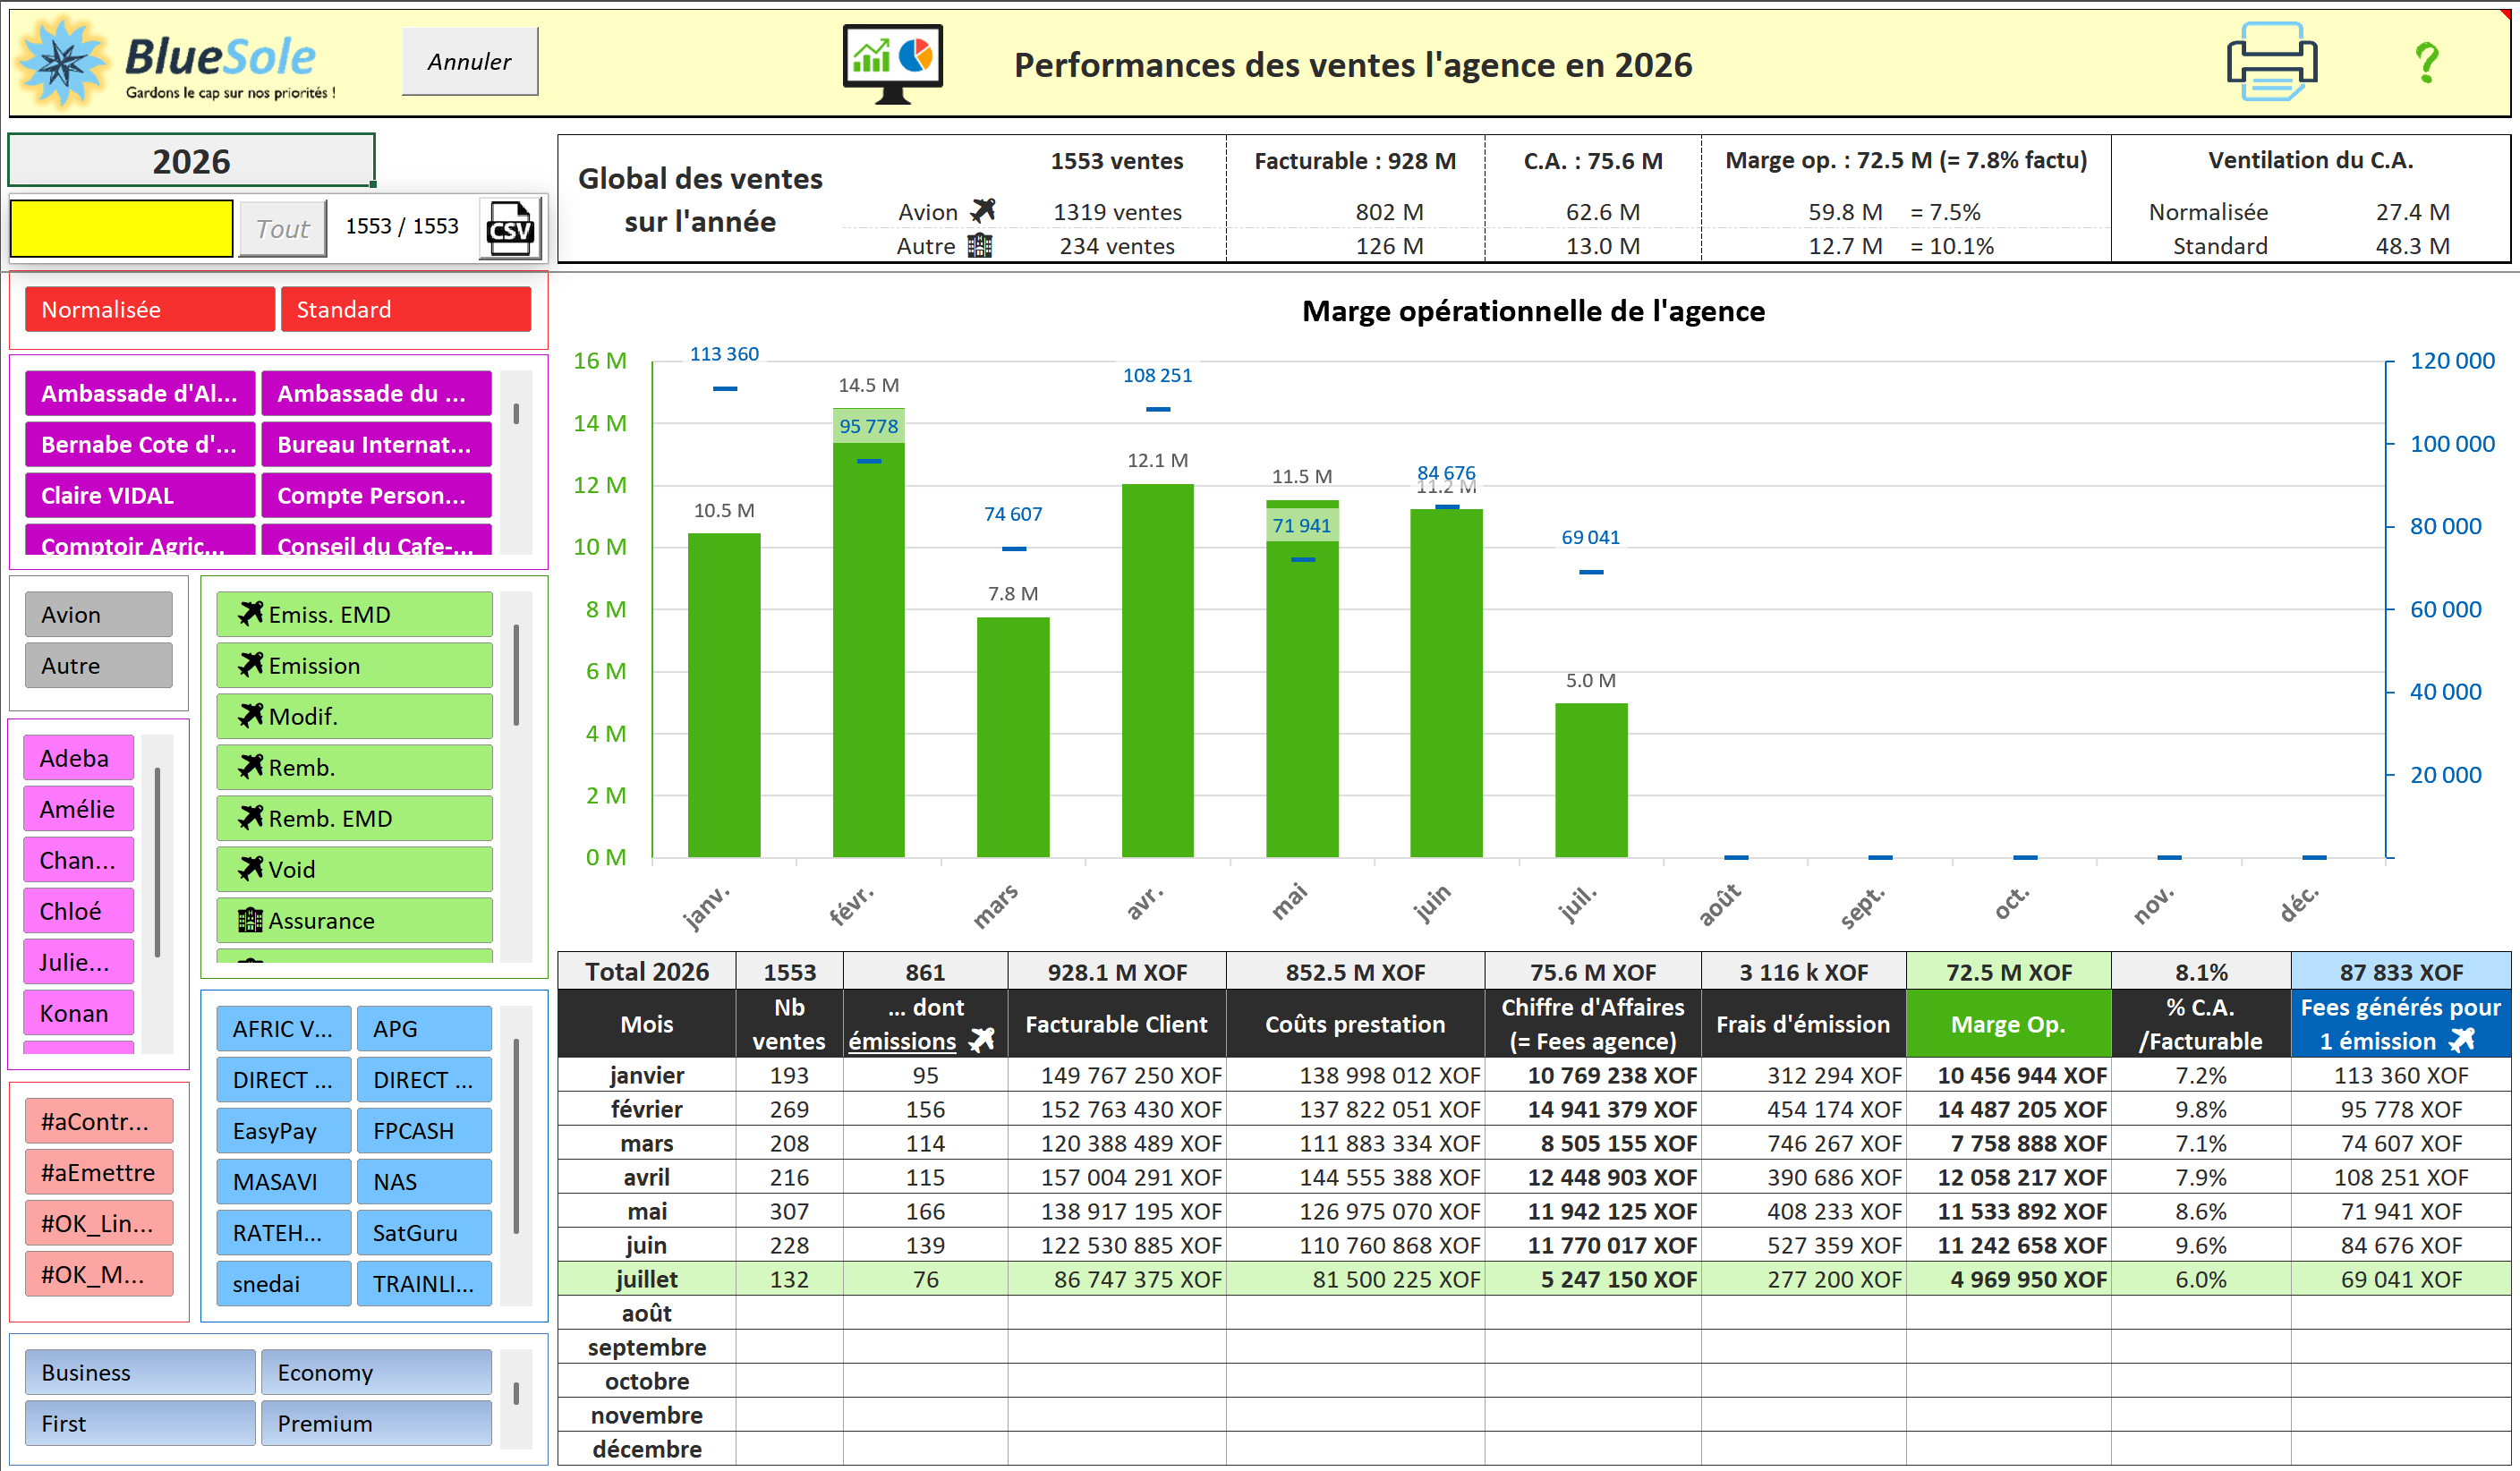Viewport: 2520px width, 1471px height.
Task: Click the airplane icon in Fees générés header
Action: (2461, 1041)
